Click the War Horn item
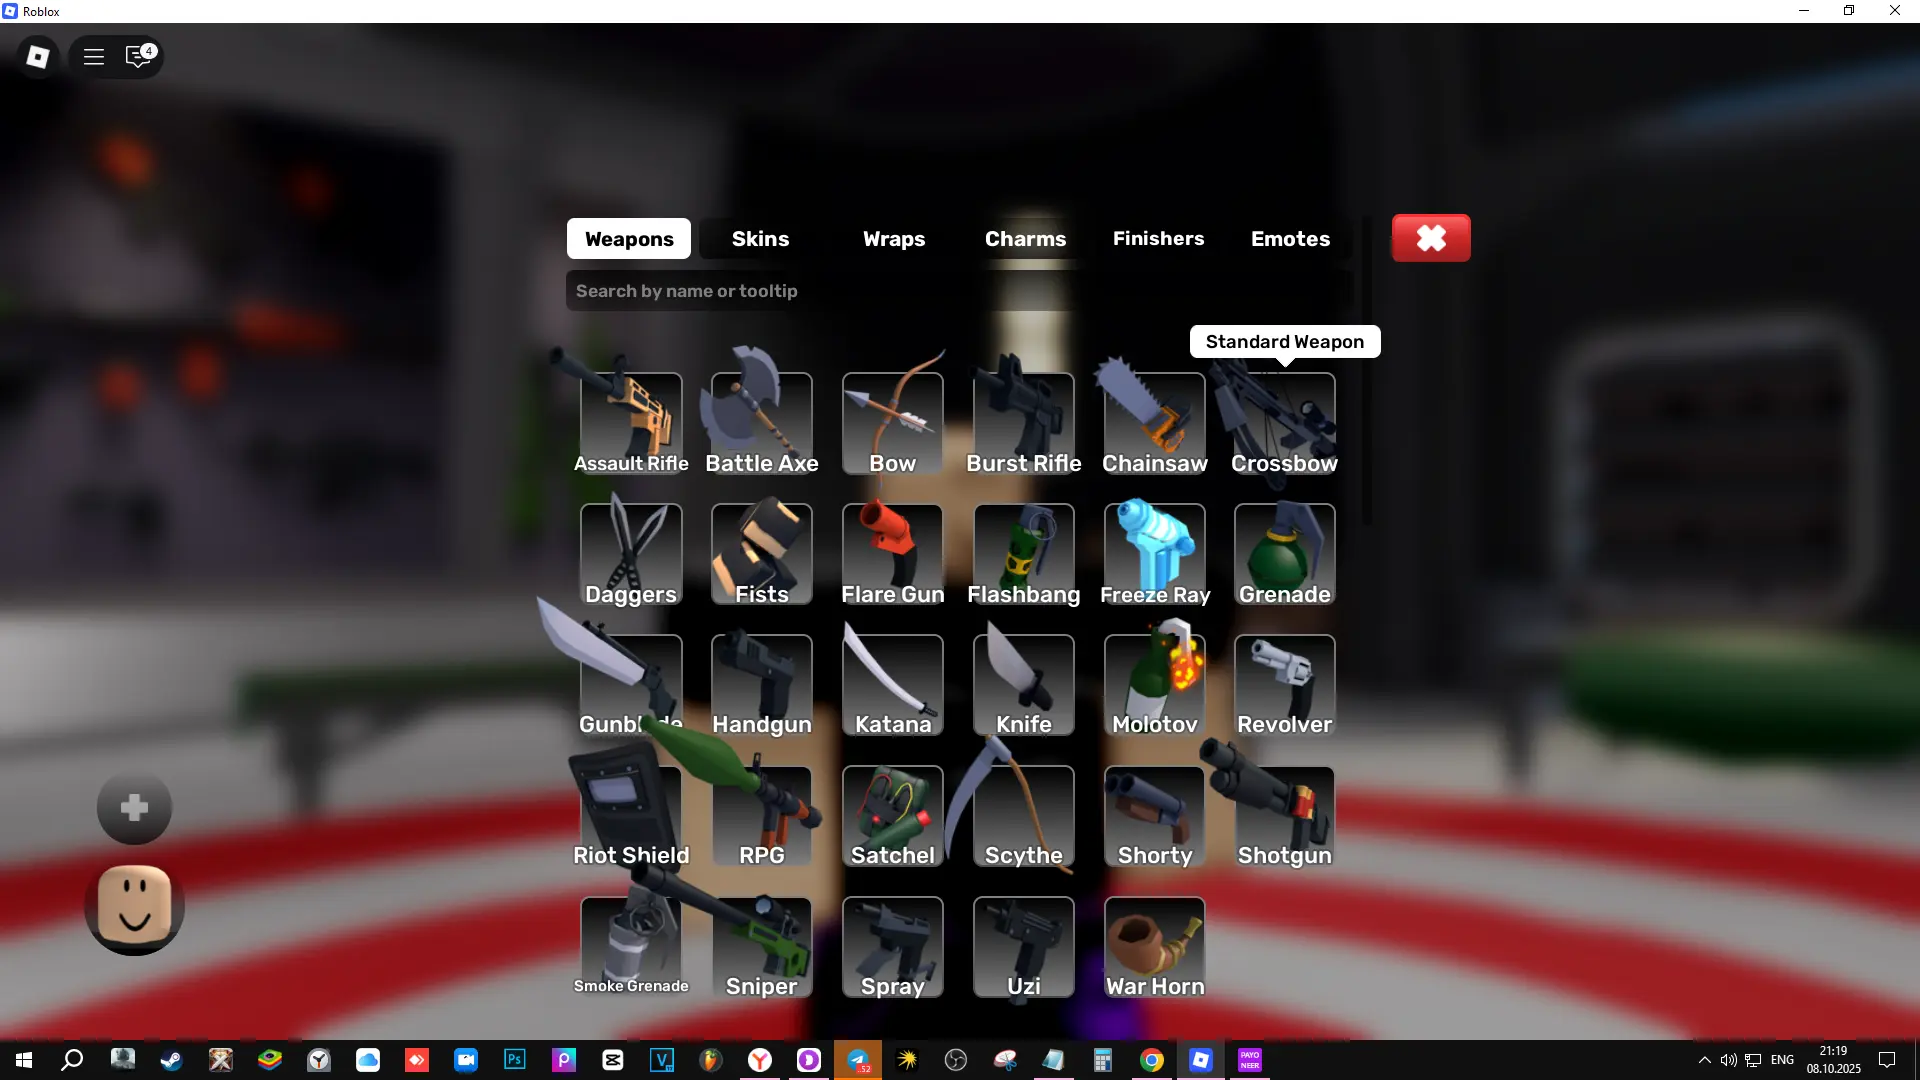 1155,946
